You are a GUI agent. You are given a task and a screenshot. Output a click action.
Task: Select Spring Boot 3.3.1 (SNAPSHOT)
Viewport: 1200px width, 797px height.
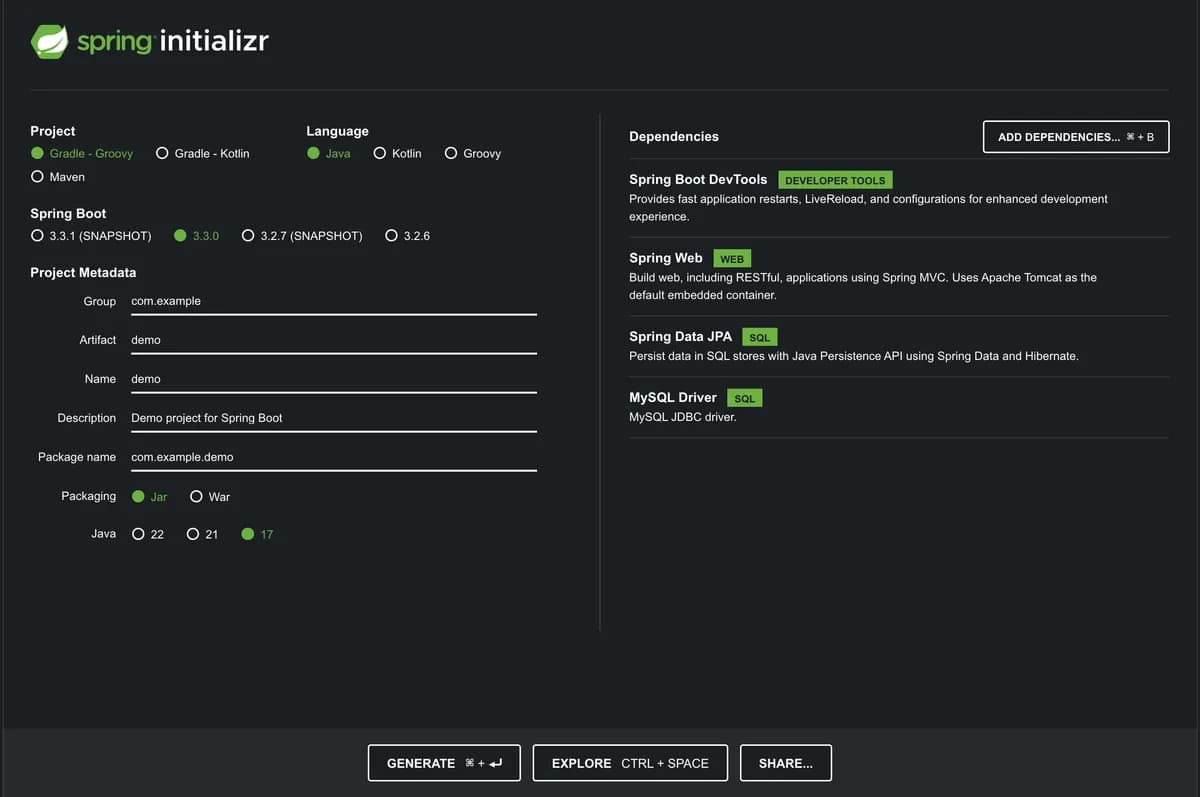click(x=91, y=235)
